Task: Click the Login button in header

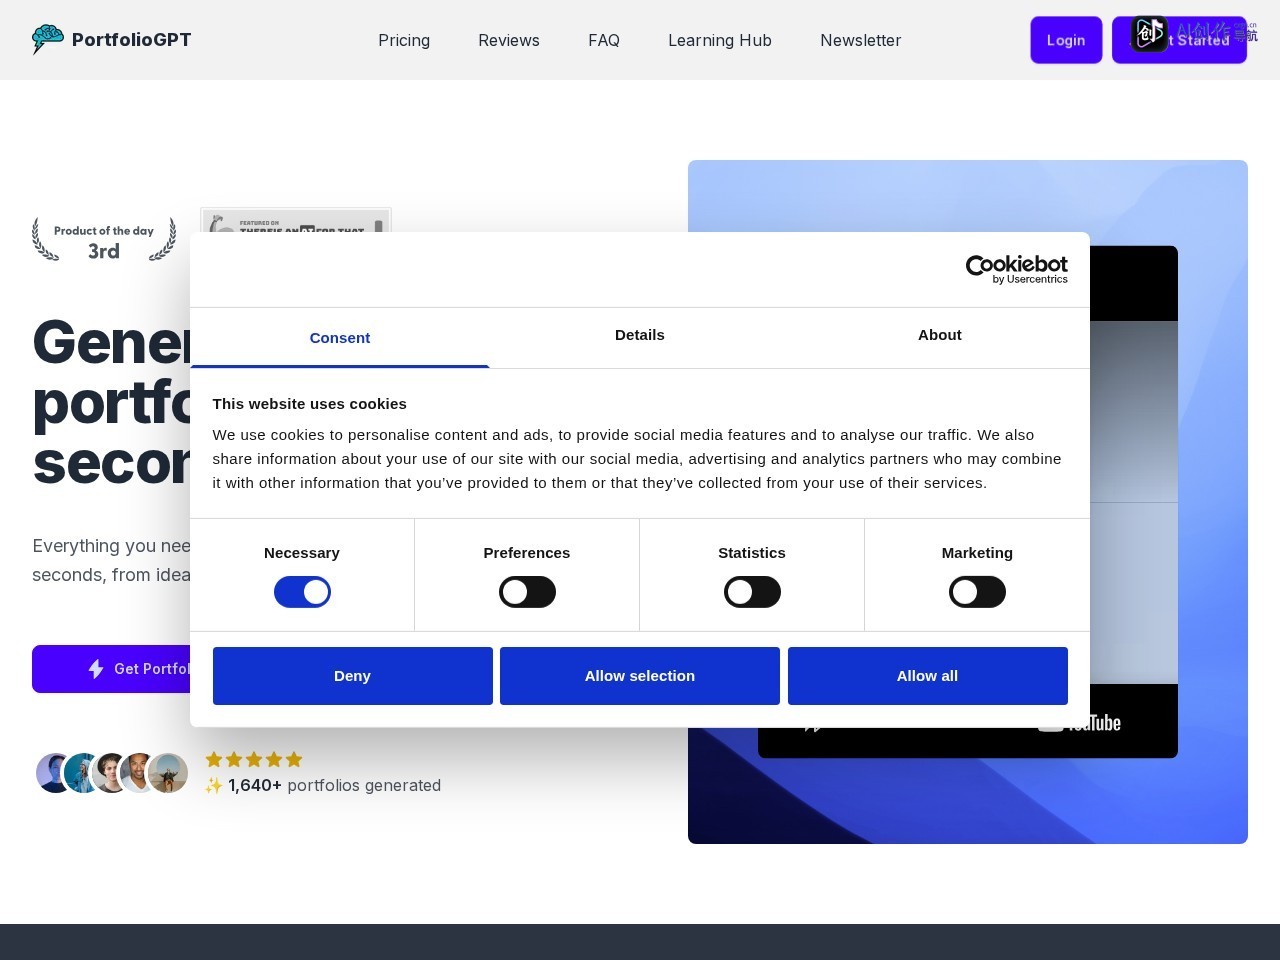Action: 1066,40
